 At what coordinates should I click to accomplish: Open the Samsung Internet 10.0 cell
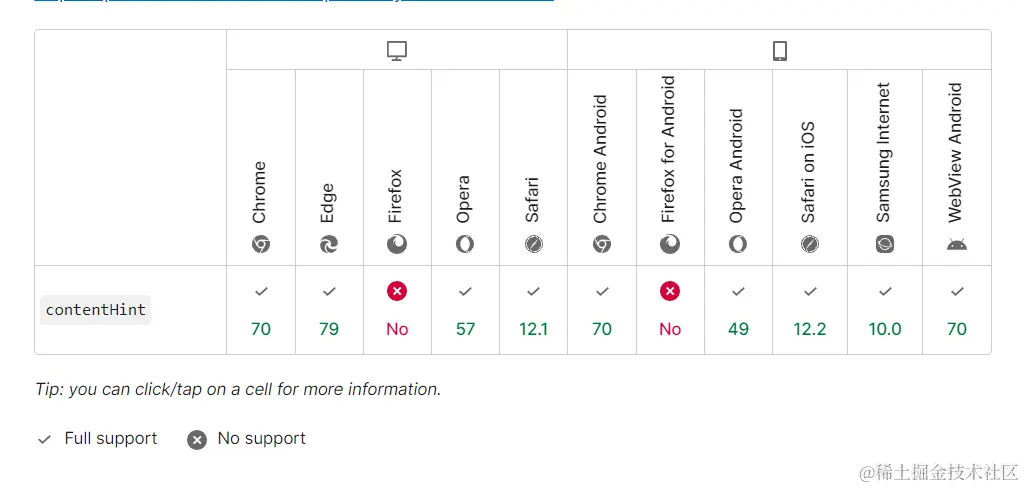884,310
